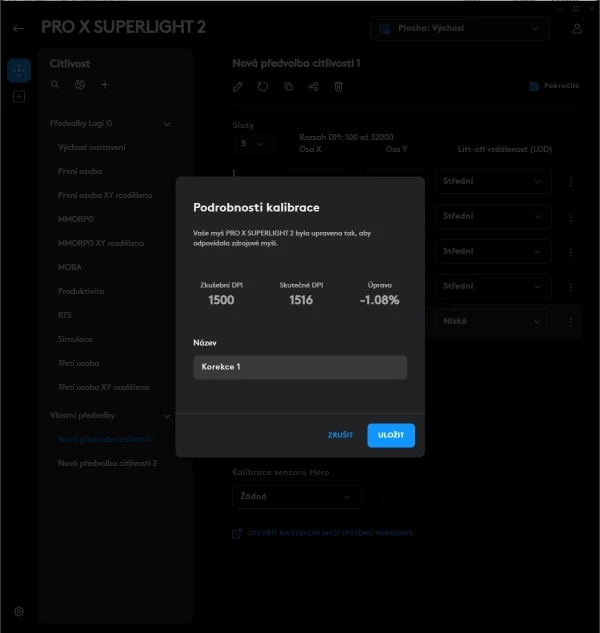Viewport: 600px width, 633px height.
Task: Click the Korekce 1 name field
Action: pyautogui.click(x=300, y=367)
